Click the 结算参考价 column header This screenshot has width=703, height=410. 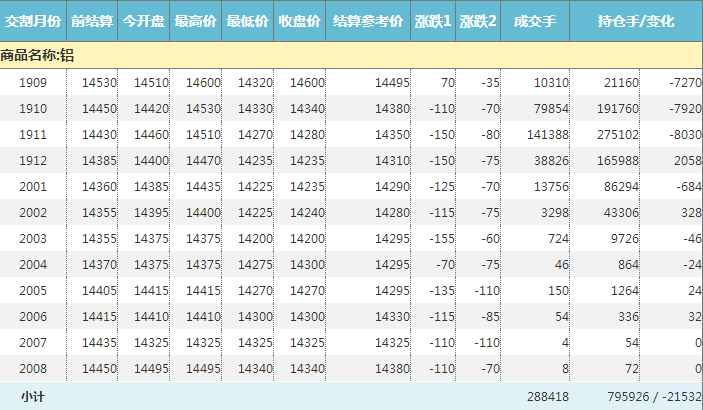point(368,21)
